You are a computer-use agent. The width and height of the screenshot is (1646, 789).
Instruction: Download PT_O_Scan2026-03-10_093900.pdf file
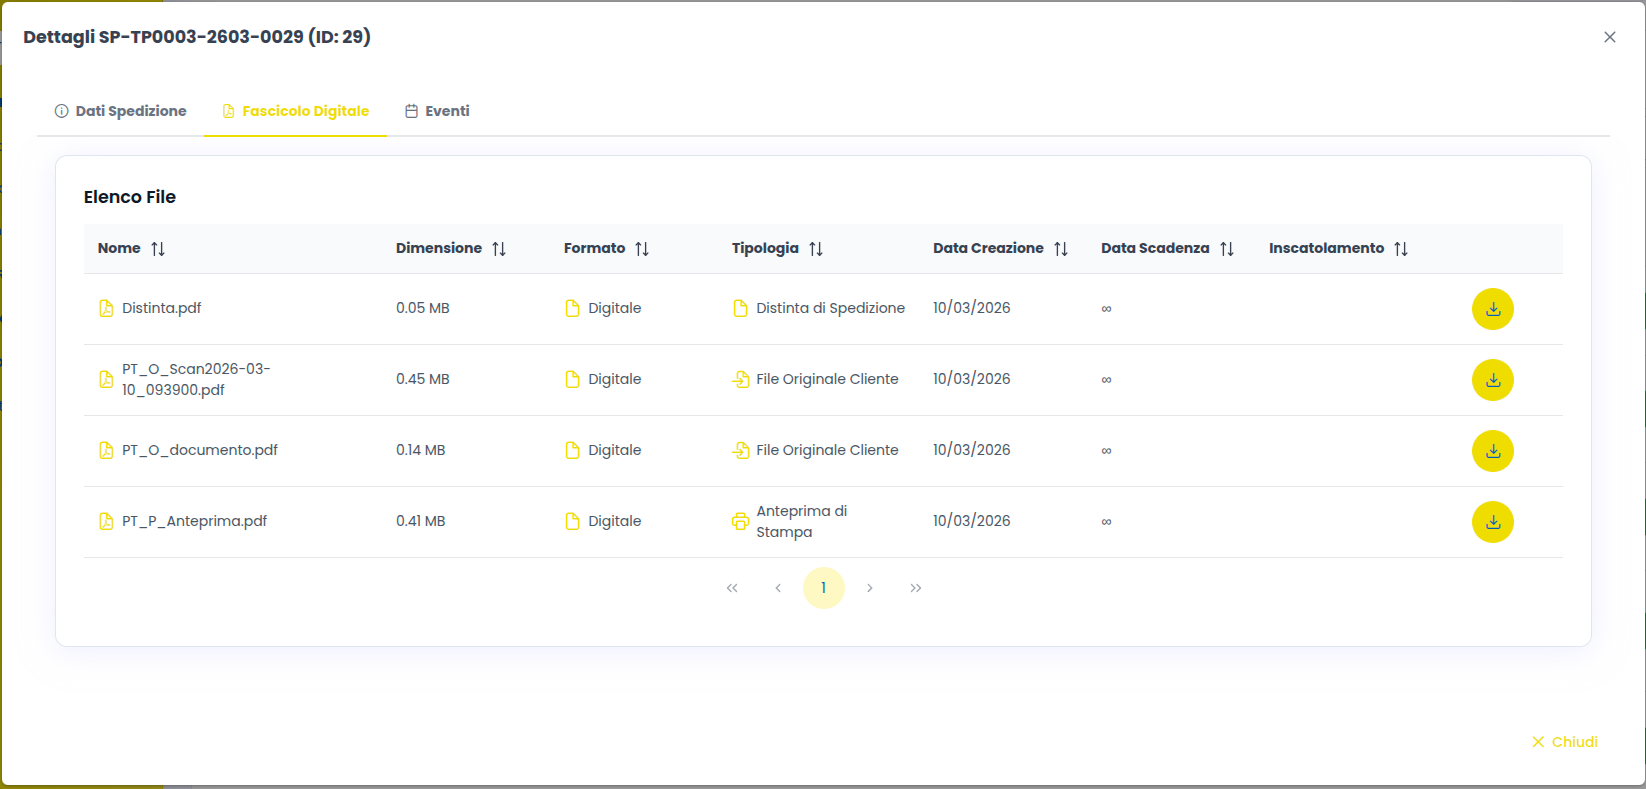click(x=1492, y=380)
